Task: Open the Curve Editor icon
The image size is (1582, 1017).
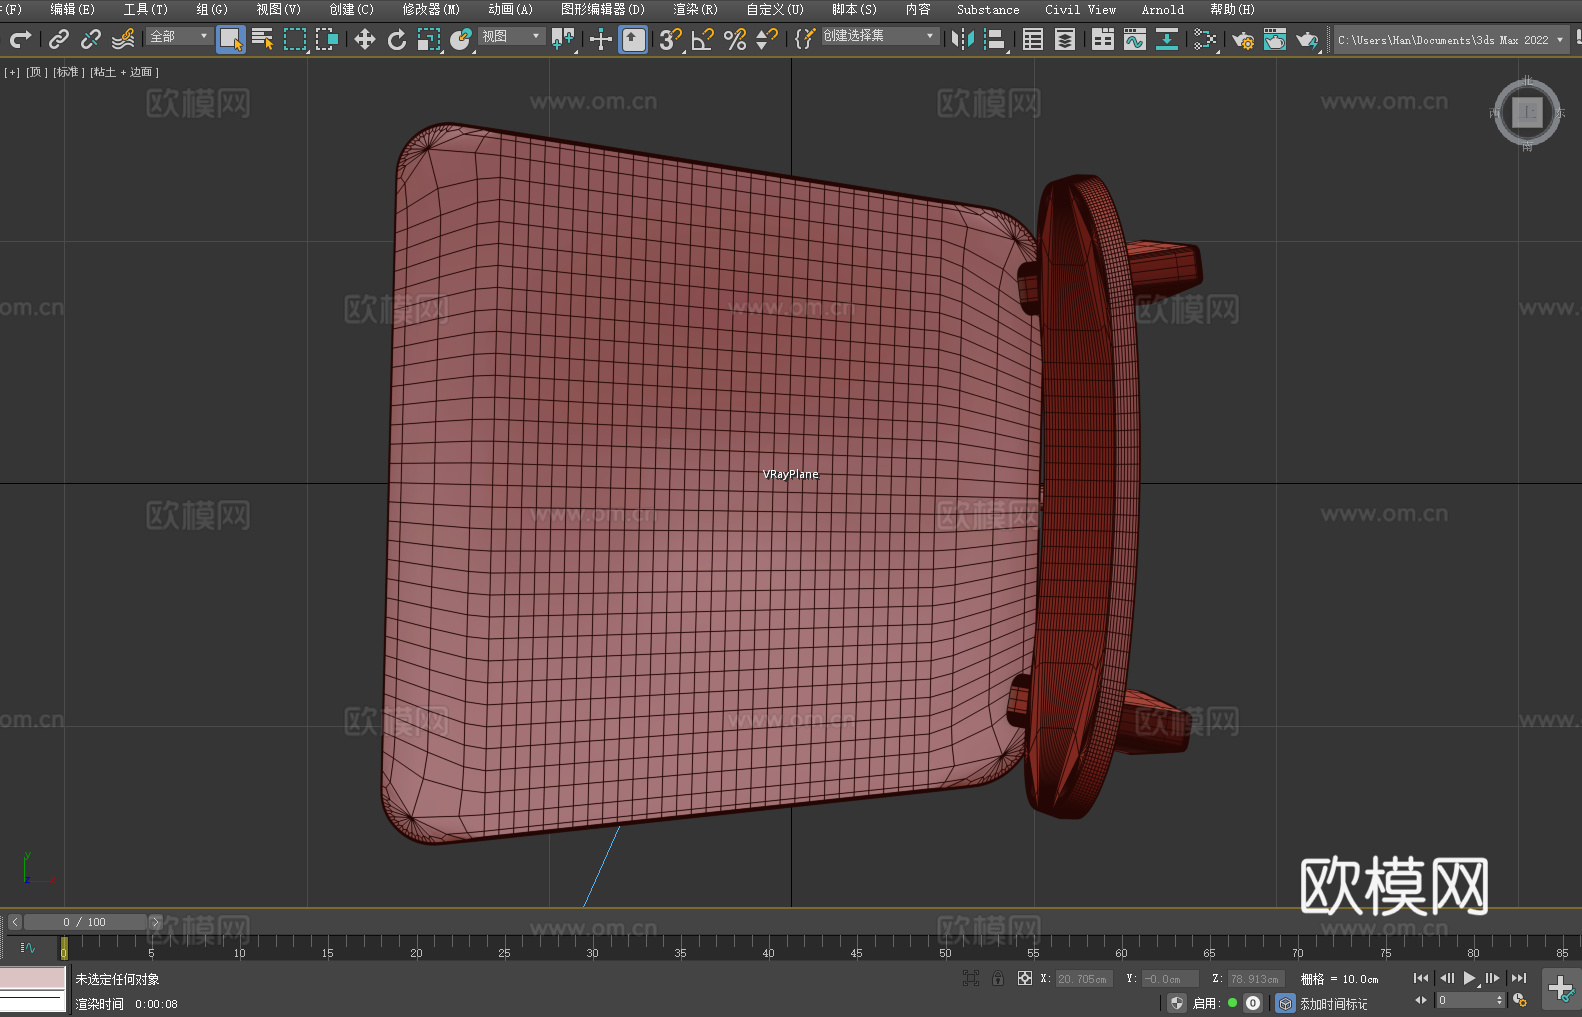Action: click(x=1135, y=39)
